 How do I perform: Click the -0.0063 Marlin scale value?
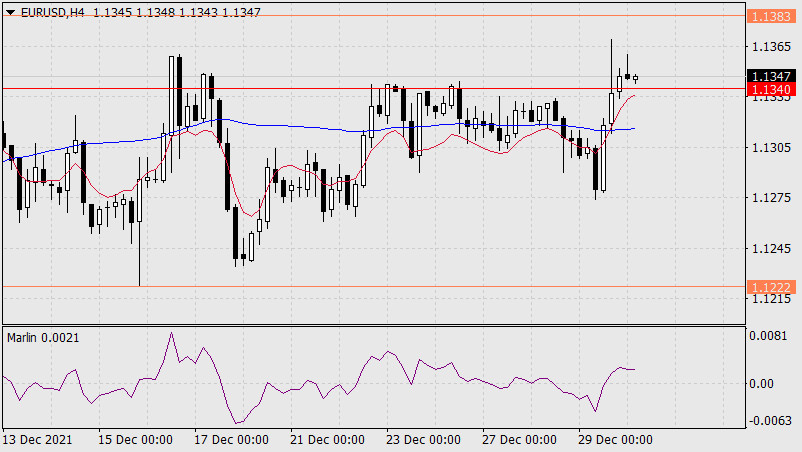click(770, 421)
